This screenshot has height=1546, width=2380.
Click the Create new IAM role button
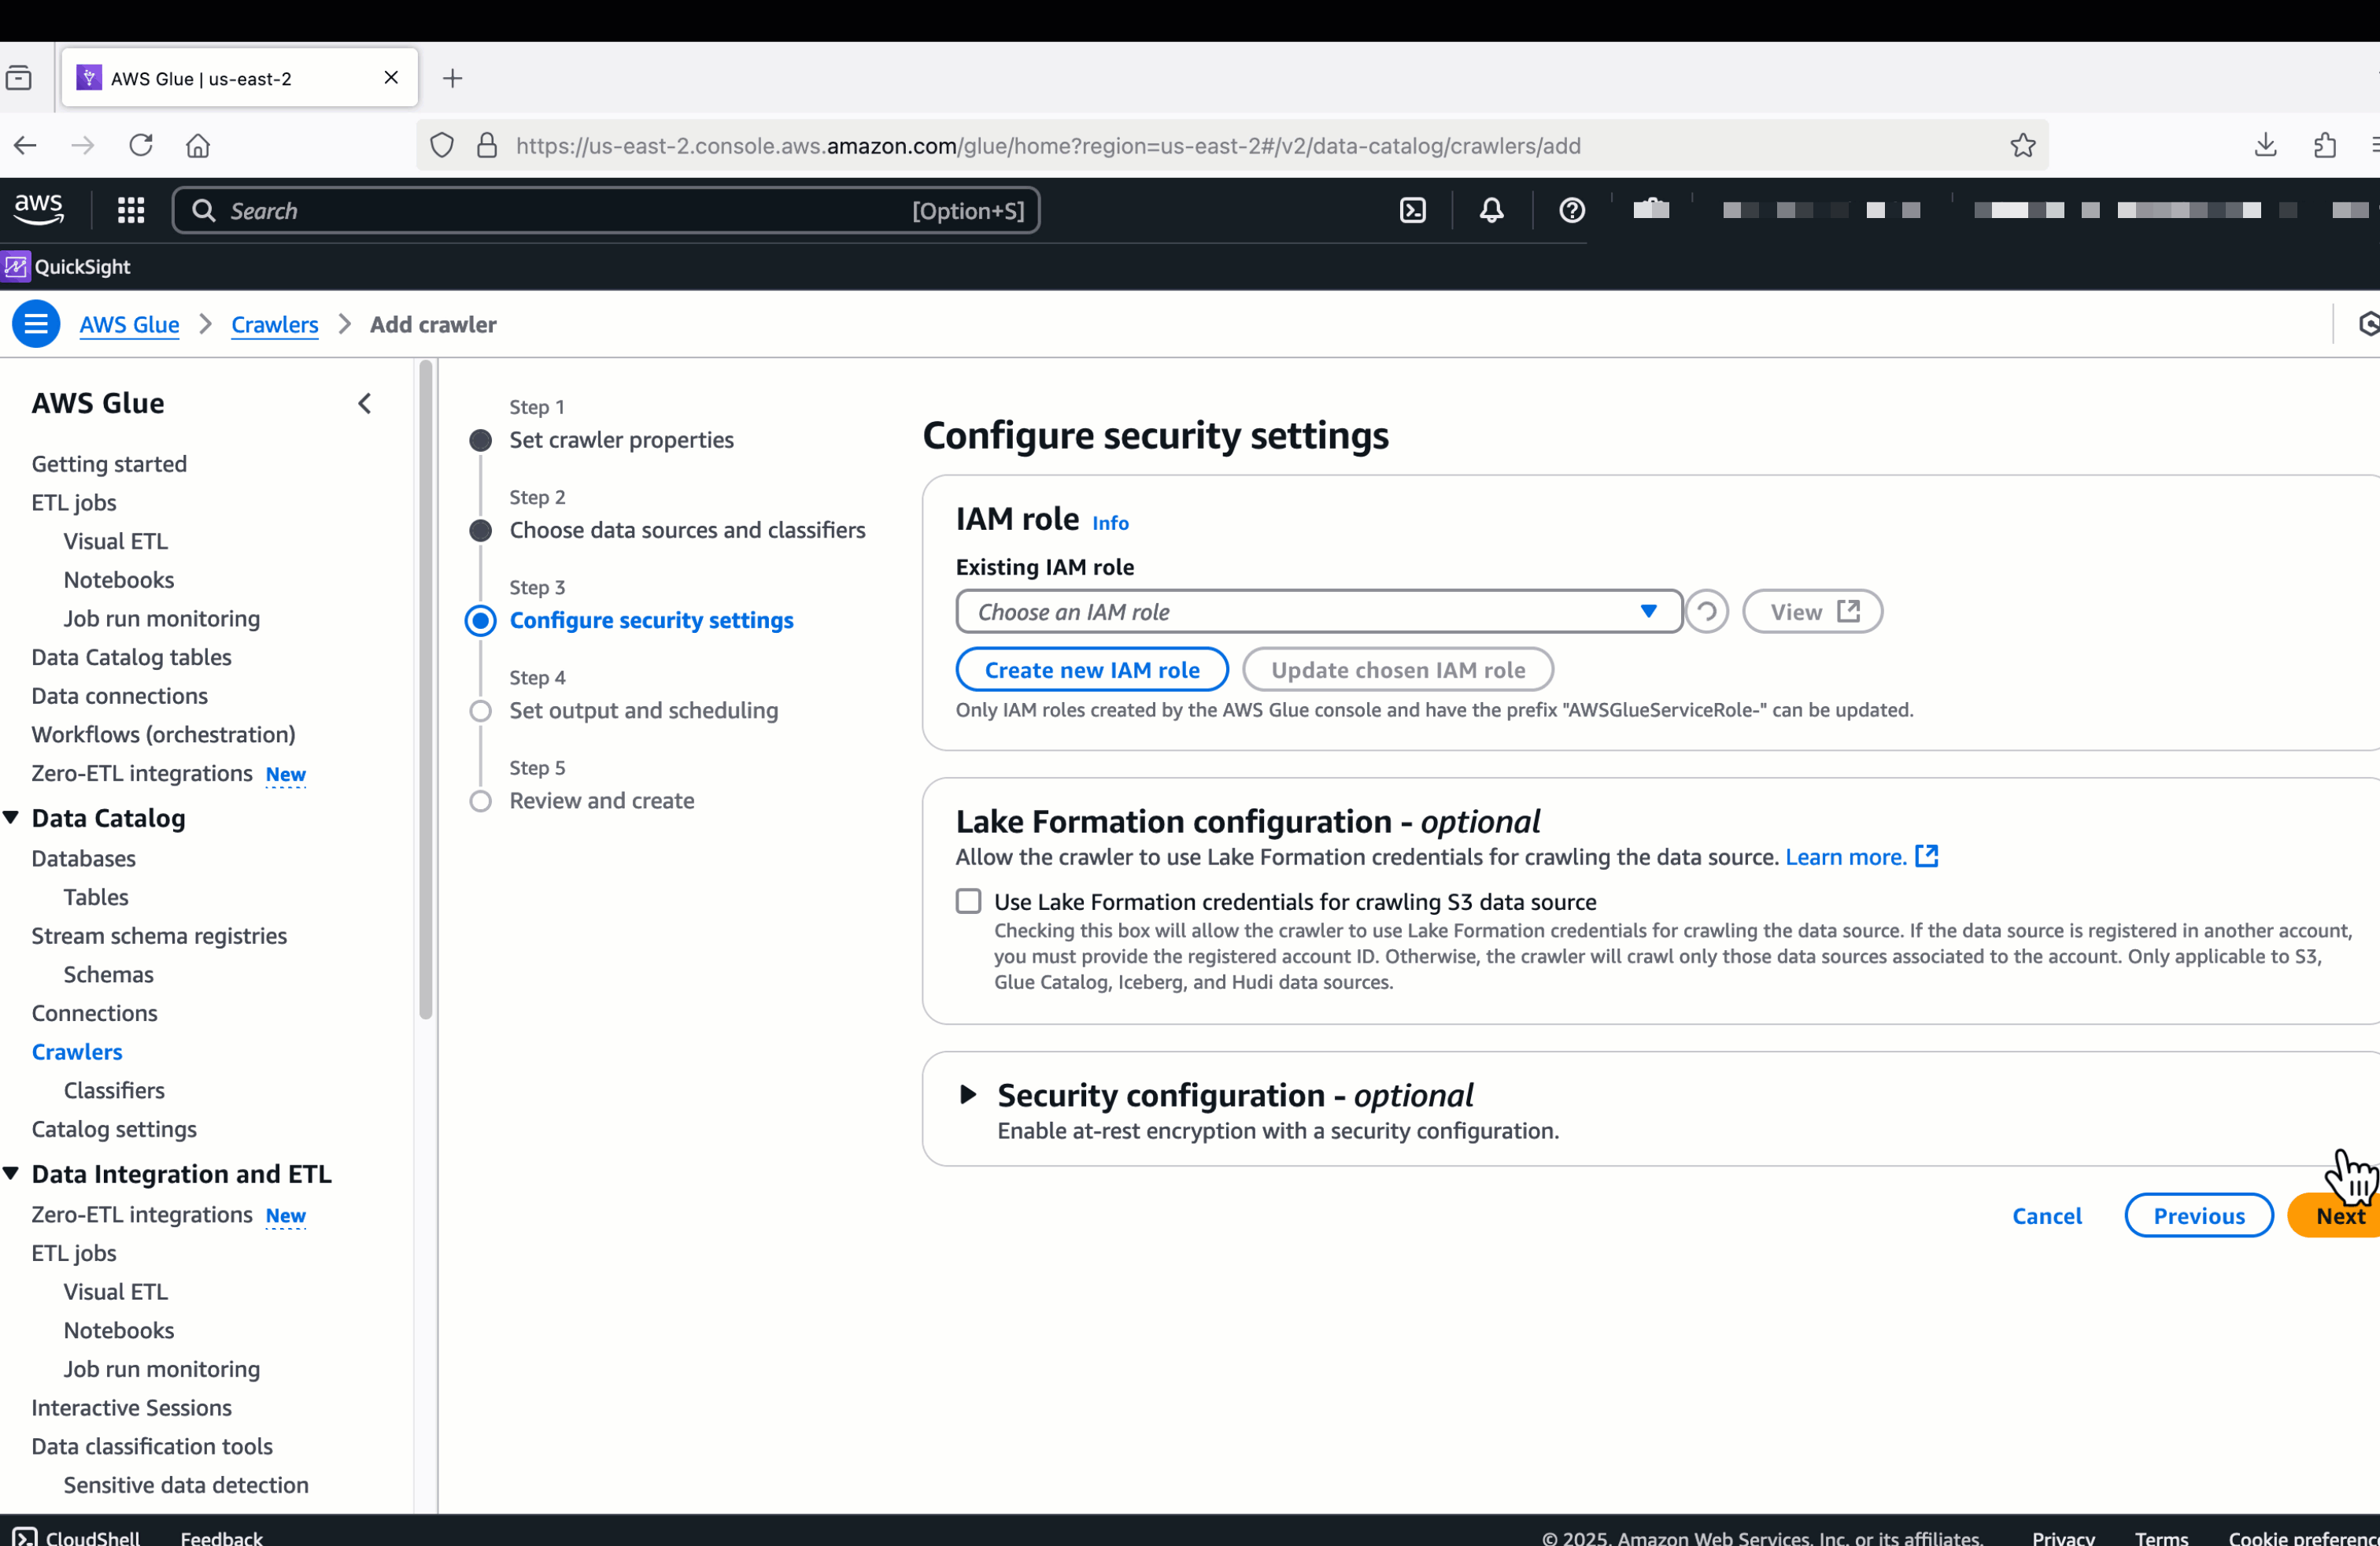tap(1091, 670)
